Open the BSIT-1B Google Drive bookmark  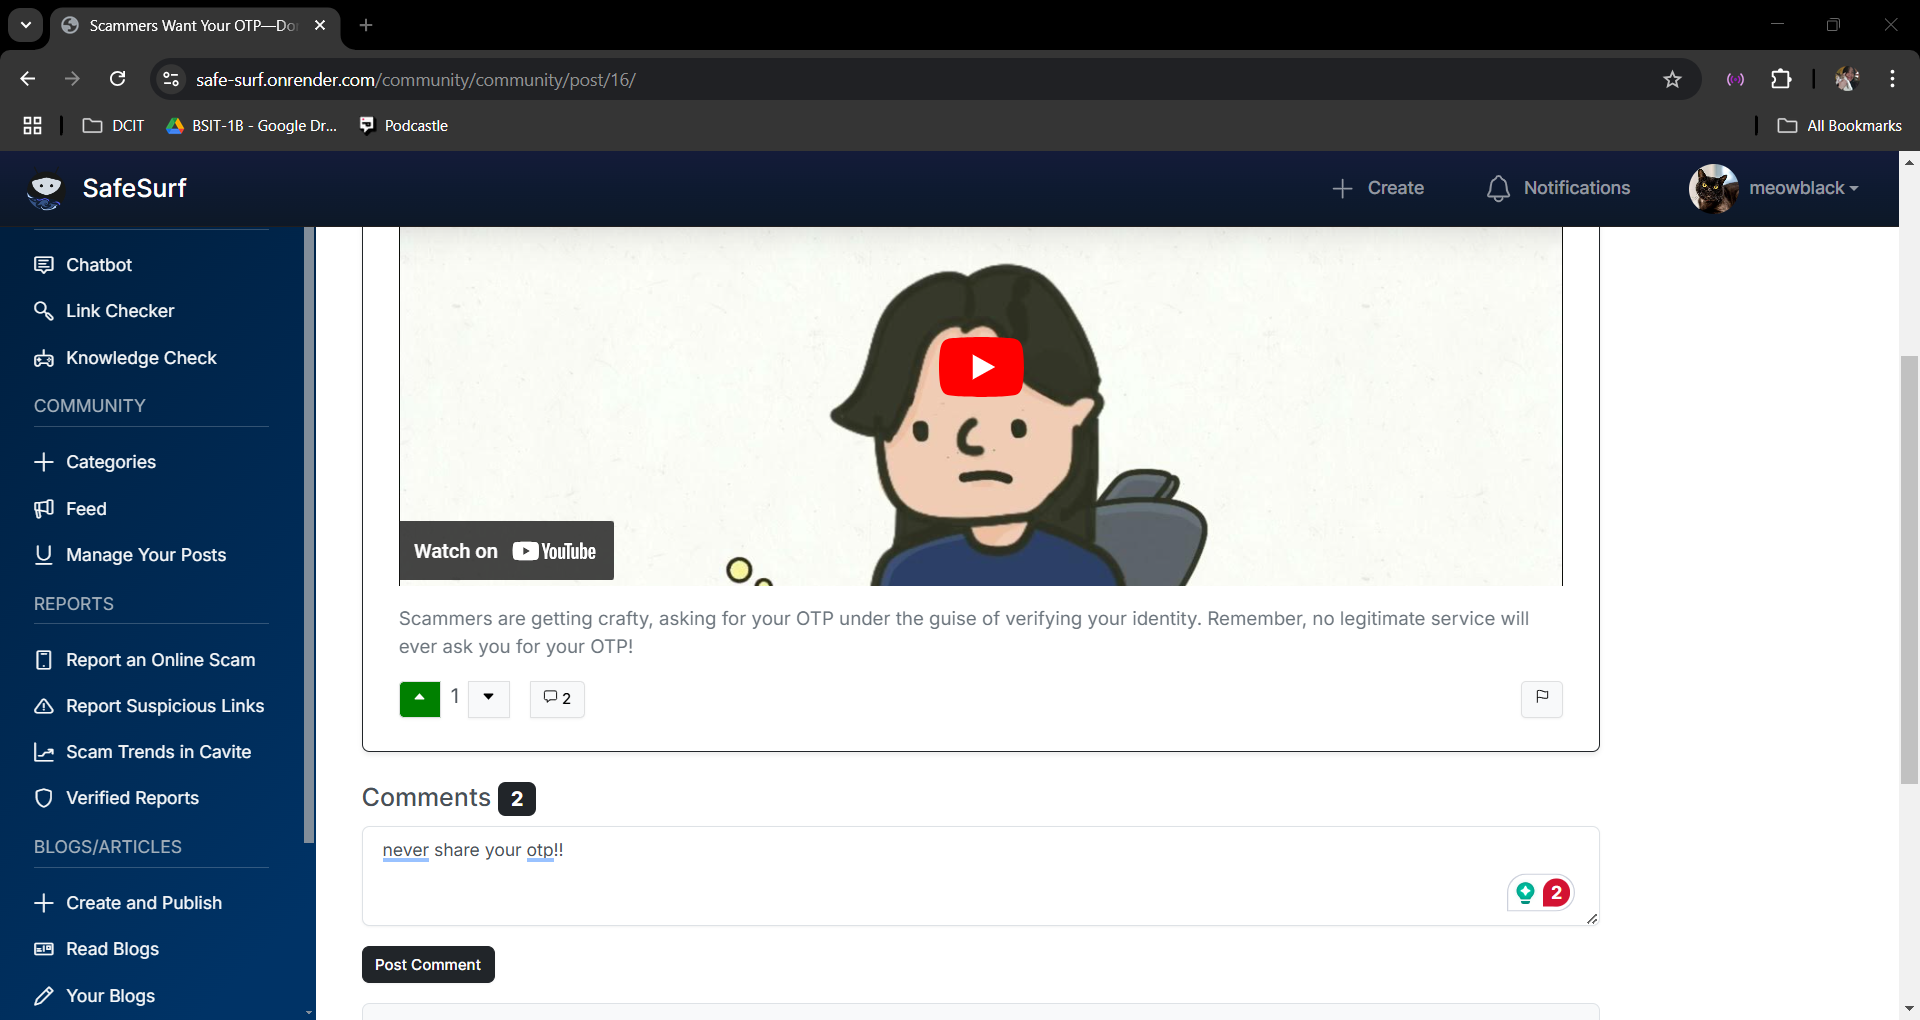coord(252,126)
